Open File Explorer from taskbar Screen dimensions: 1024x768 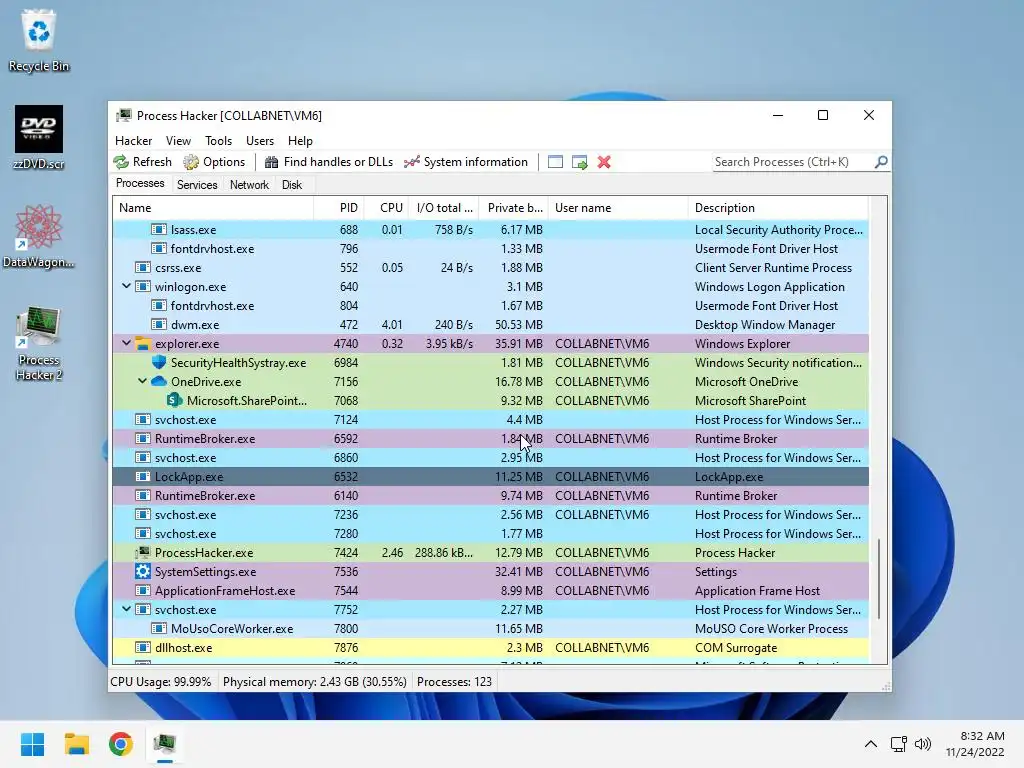(x=76, y=744)
